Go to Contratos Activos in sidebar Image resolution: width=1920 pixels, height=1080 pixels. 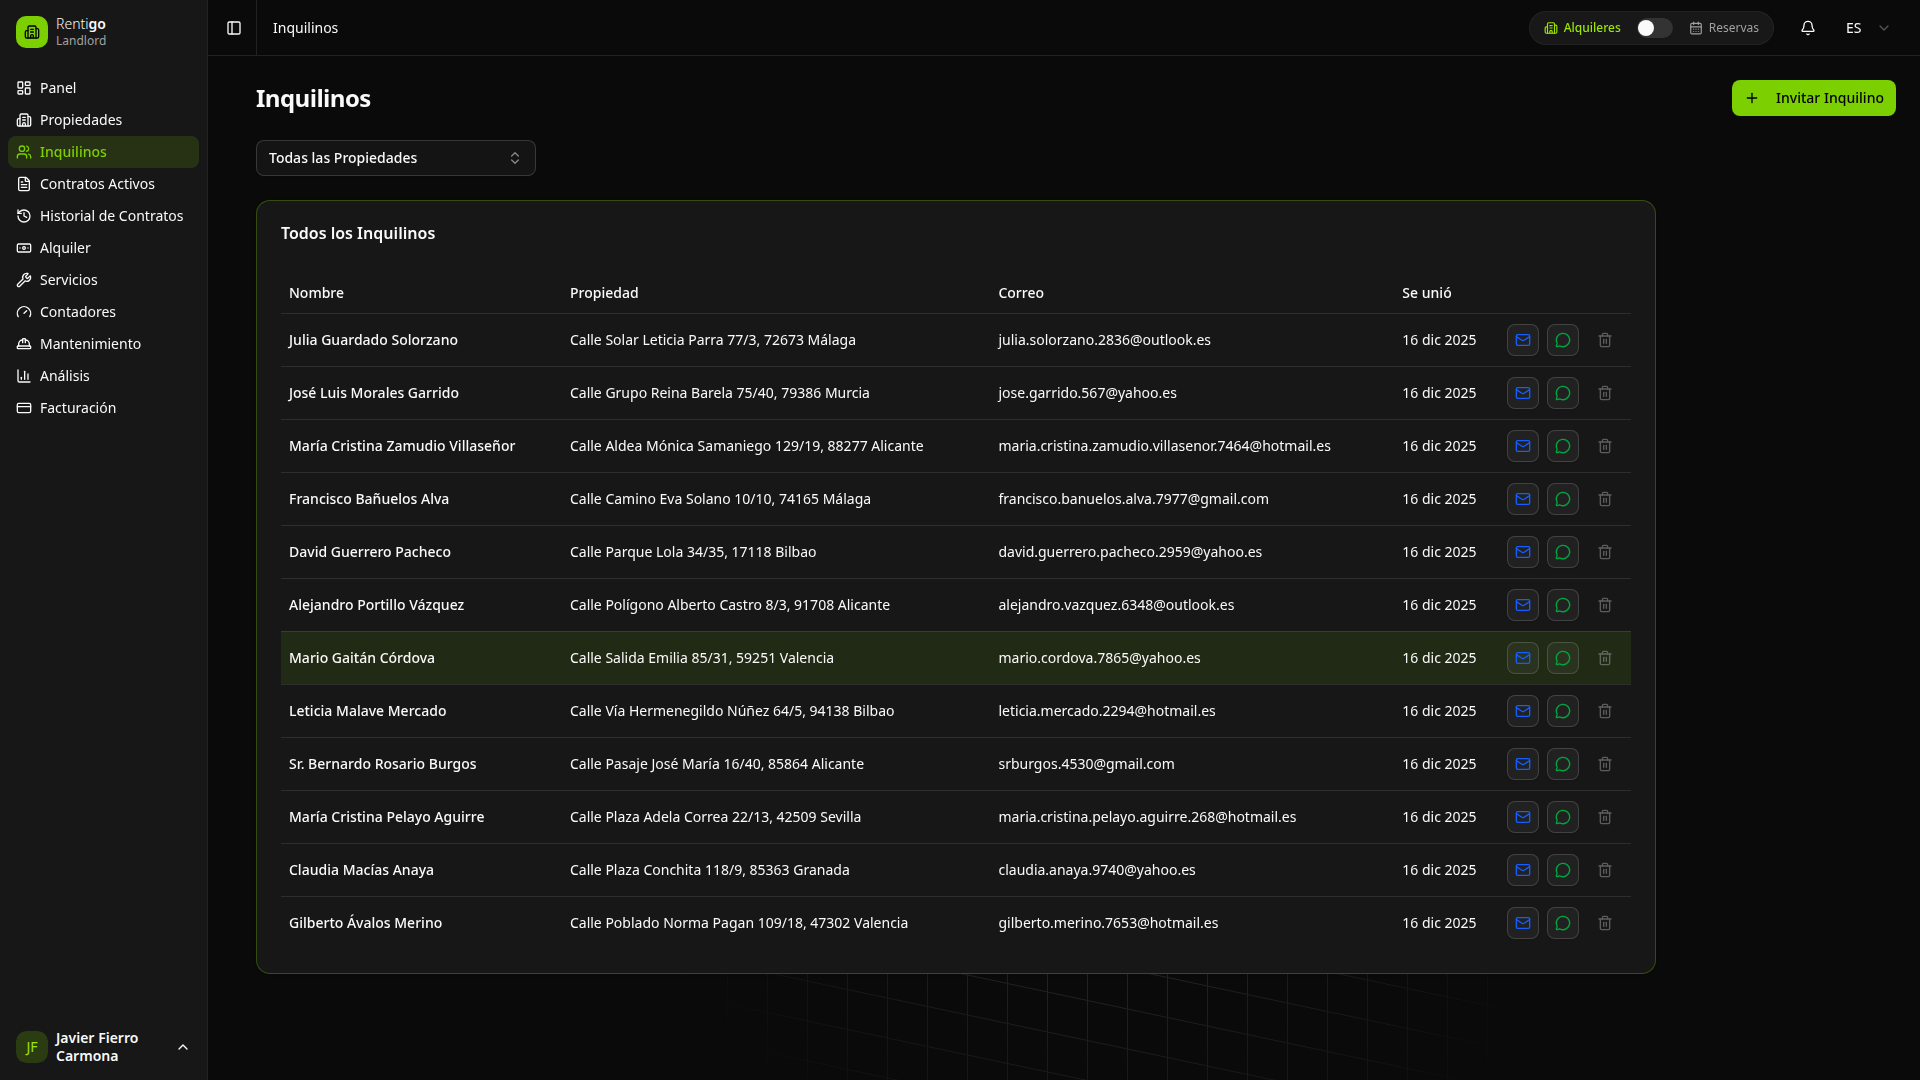point(97,184)
